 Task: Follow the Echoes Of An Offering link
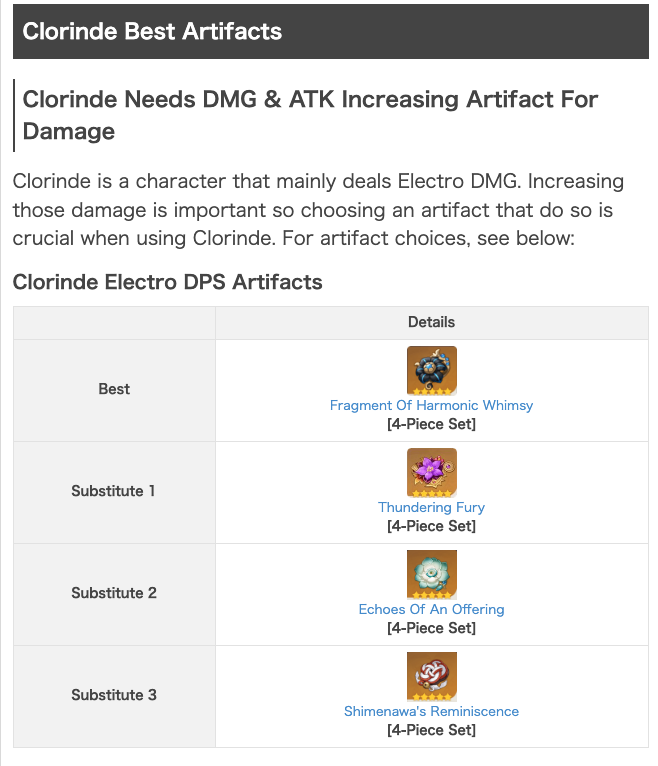pos(432,610)
